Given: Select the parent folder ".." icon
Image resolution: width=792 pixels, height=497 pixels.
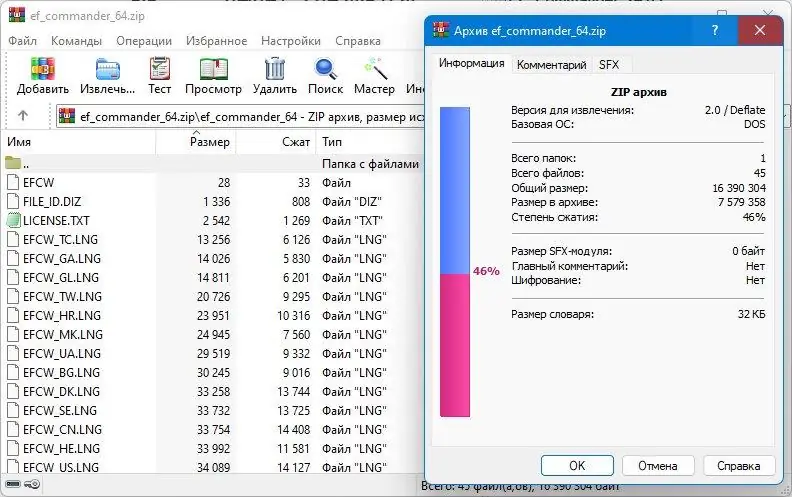Looking at the screenshot, I should coord(13,163).
